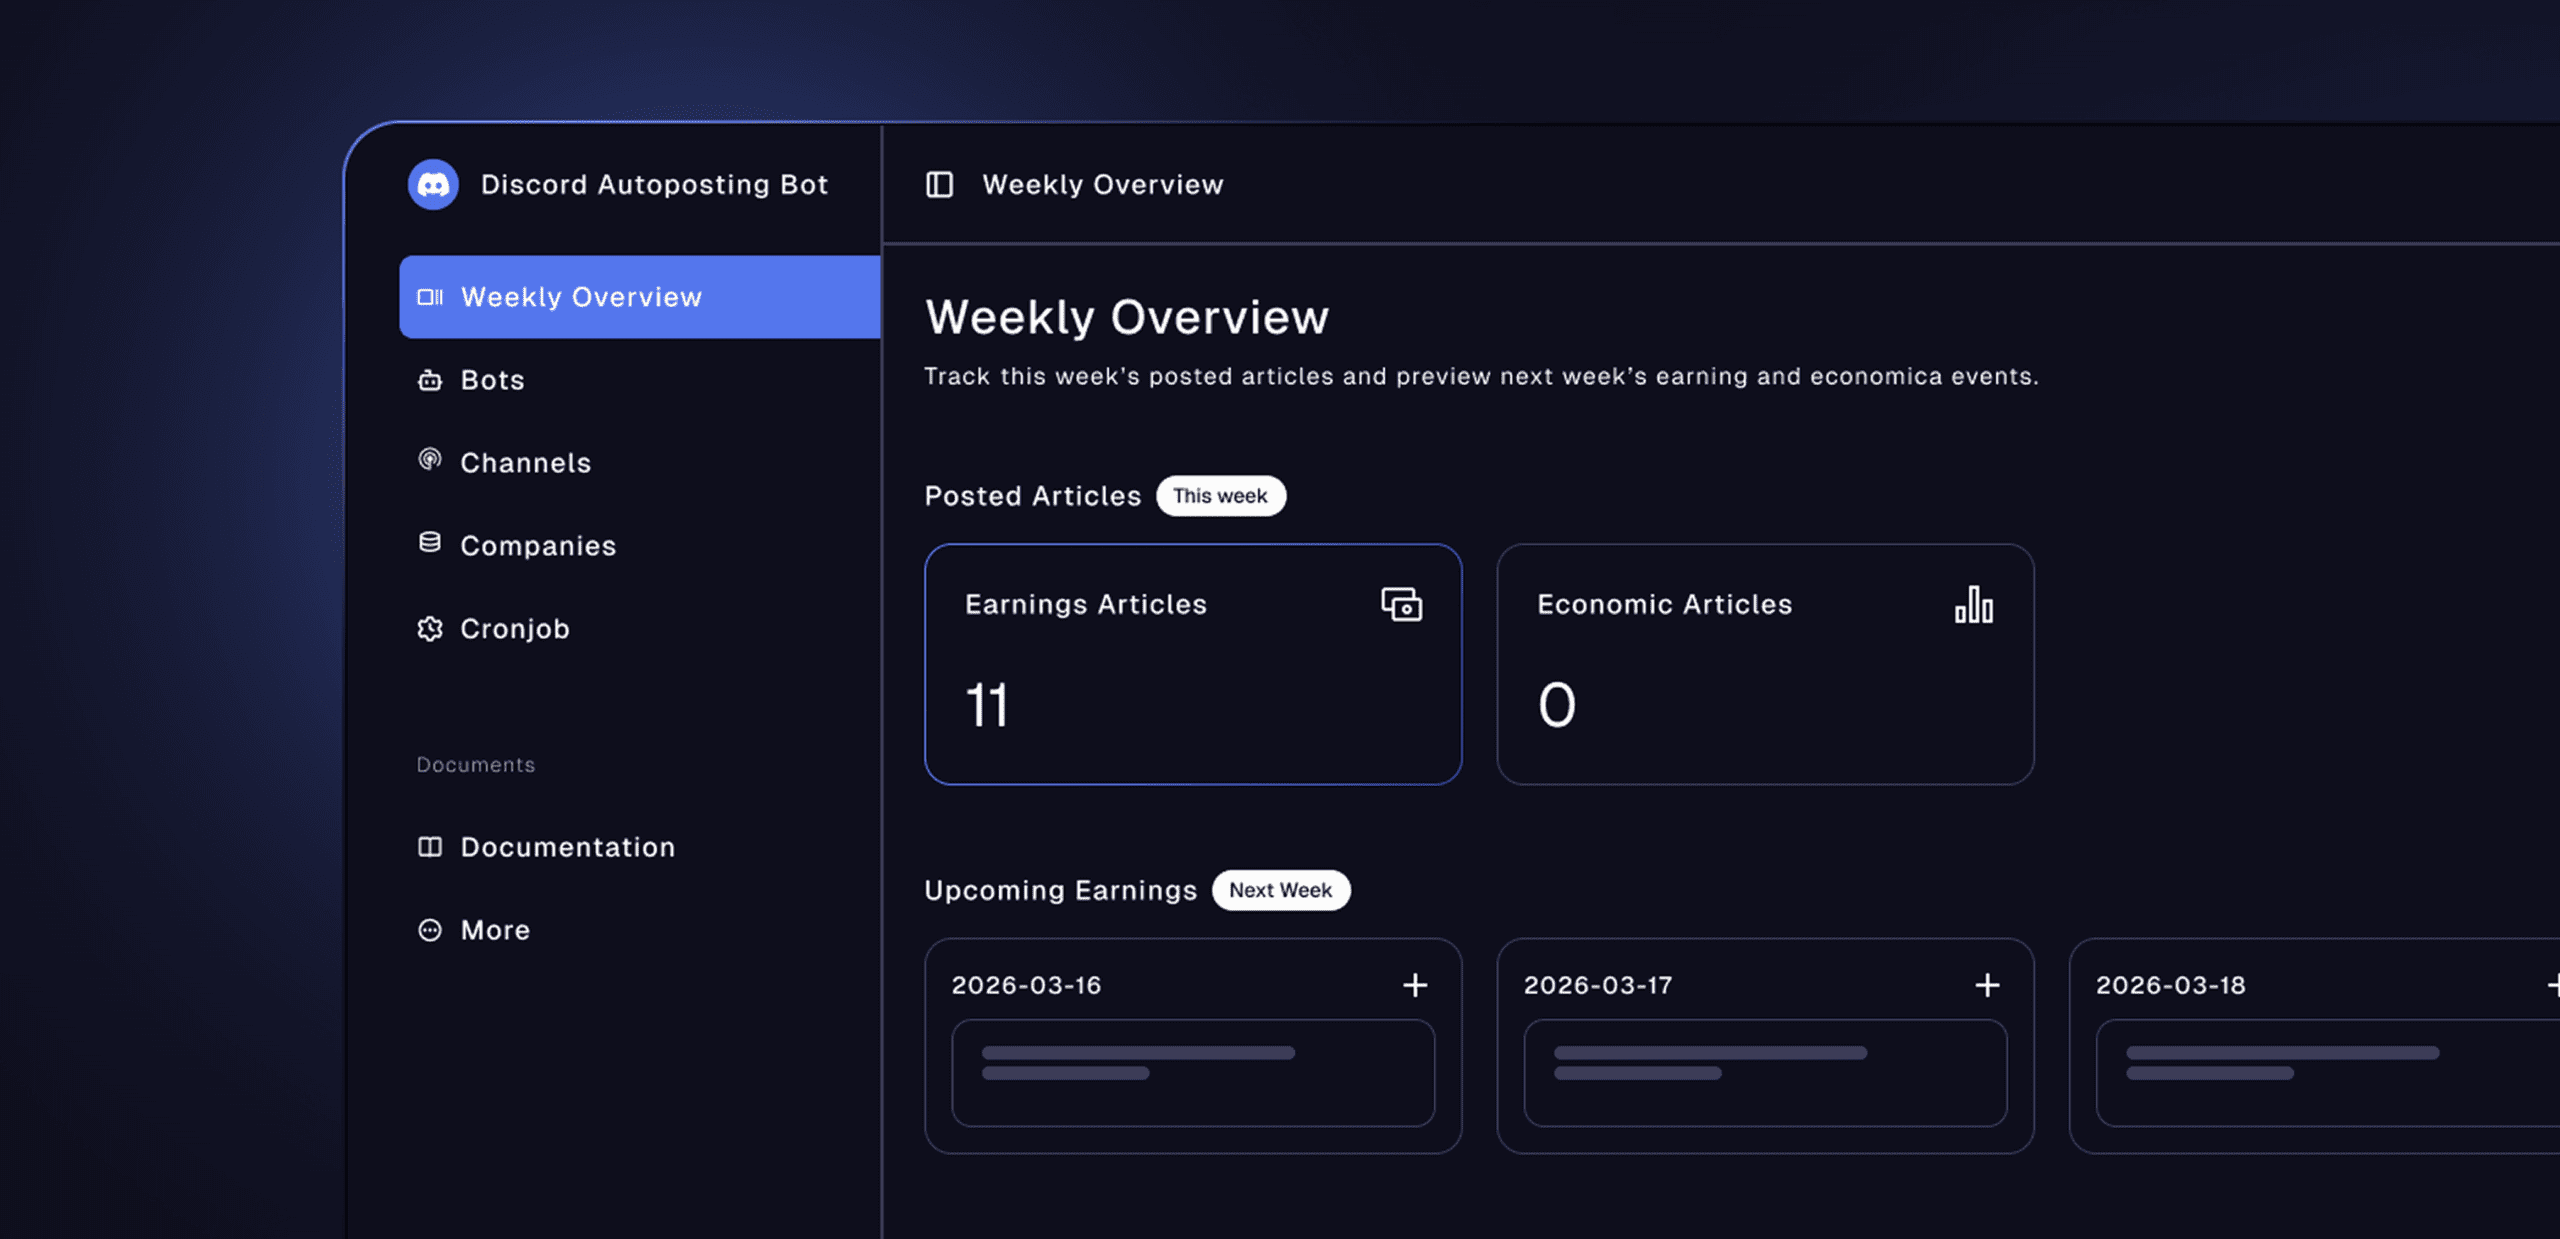Open Cronjob settings via the gear icon
The width and height of the screenshot is (2560, 1239).
pos(429,628)
